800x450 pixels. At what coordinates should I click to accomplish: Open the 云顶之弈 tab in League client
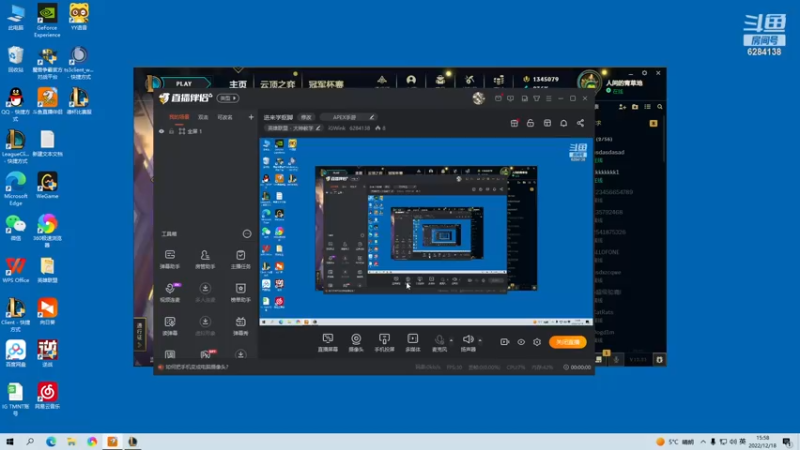pyautogui.click(x=278, y=84)
